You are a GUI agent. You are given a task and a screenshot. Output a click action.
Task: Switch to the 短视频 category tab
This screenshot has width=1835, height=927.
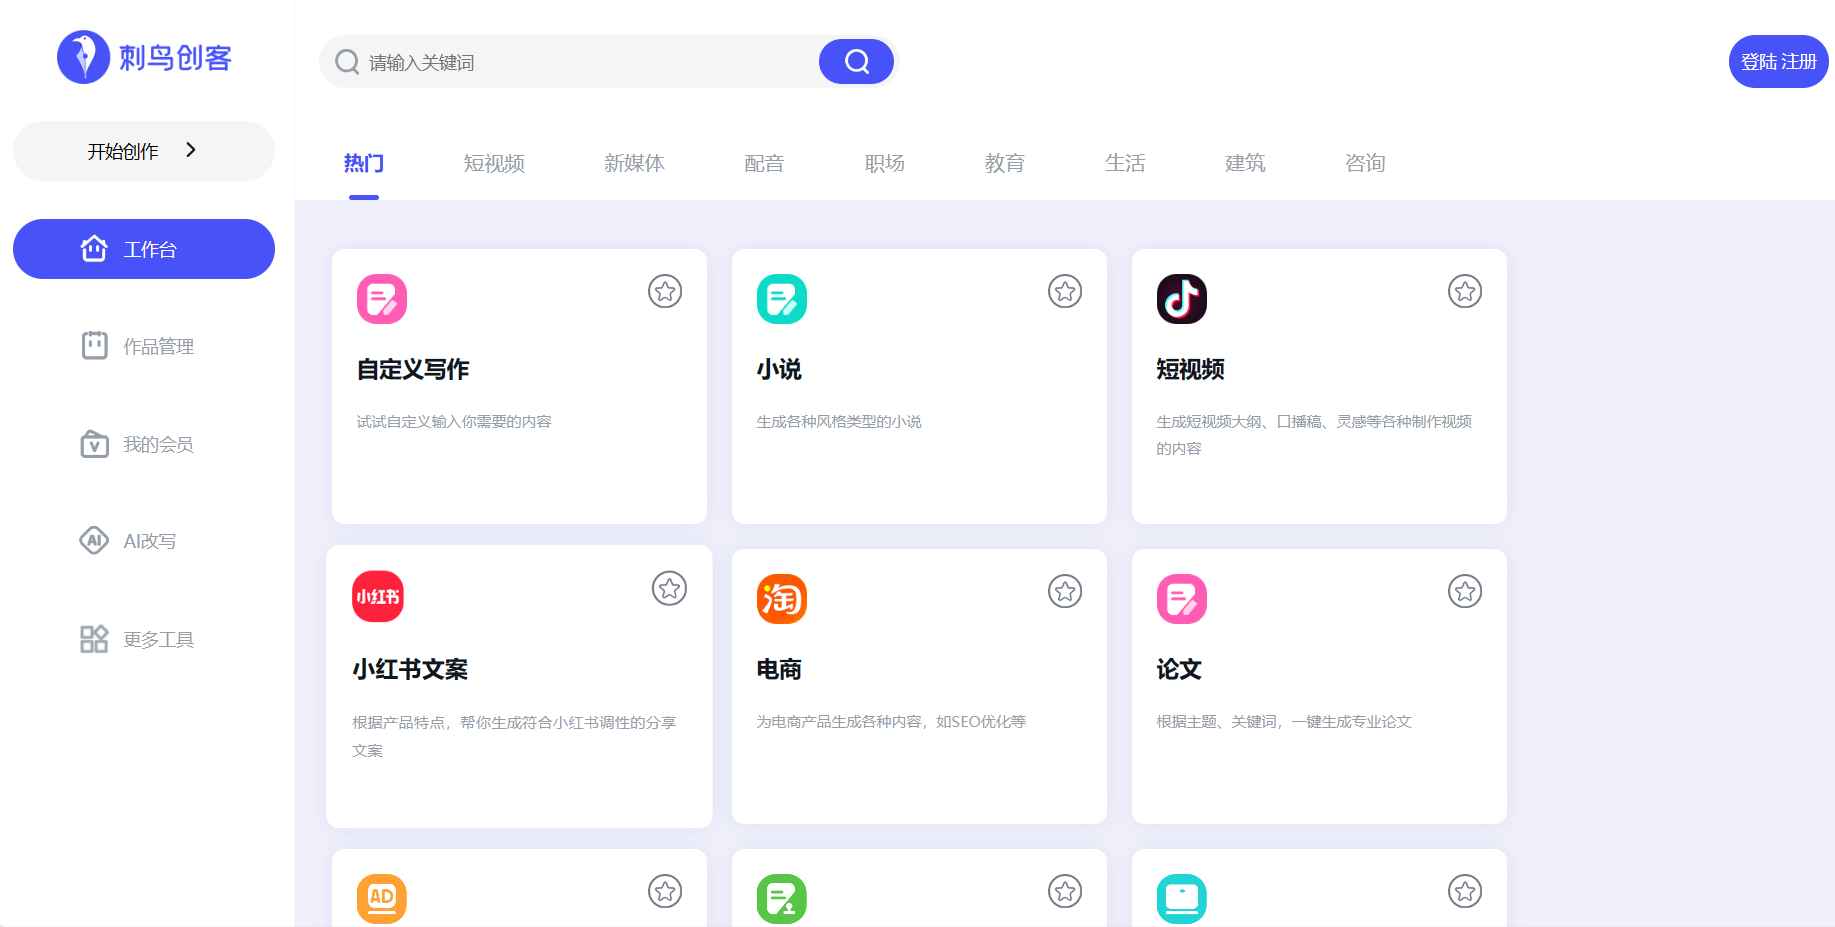(494, 163)
